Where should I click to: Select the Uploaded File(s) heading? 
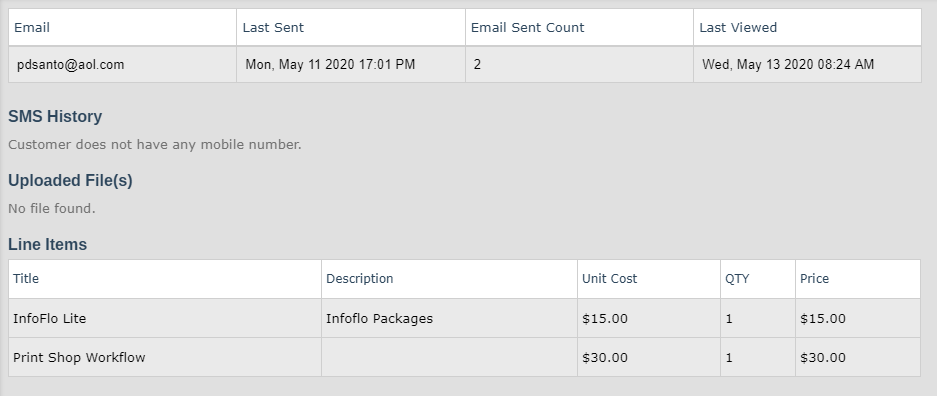[x=71, y=180]
